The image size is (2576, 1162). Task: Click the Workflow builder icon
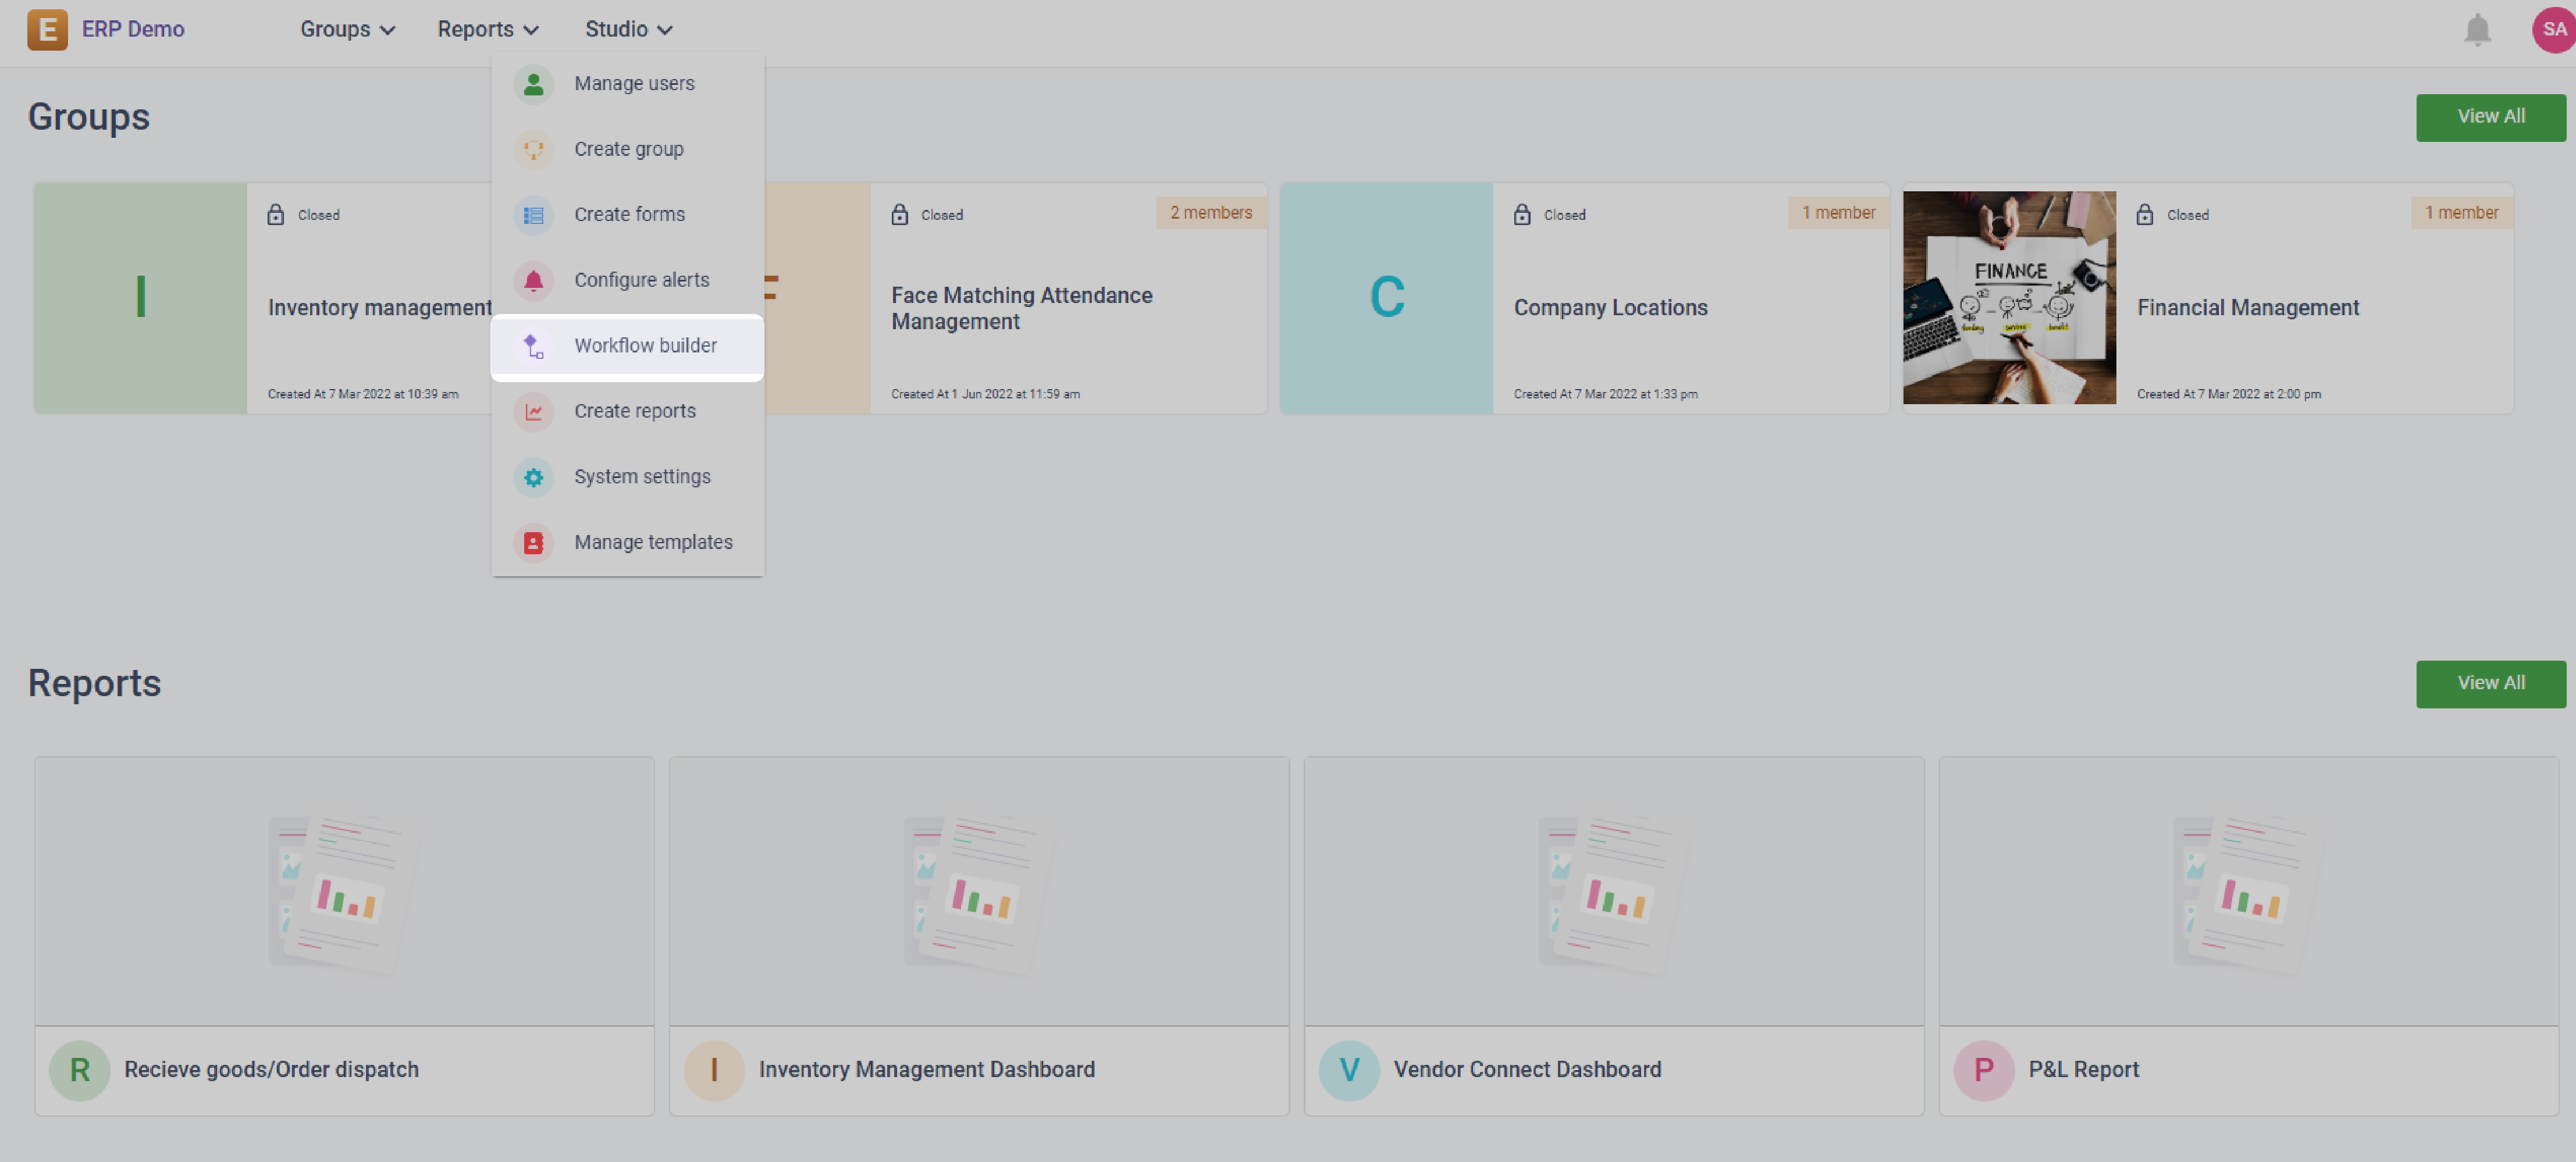pos(533,346)
